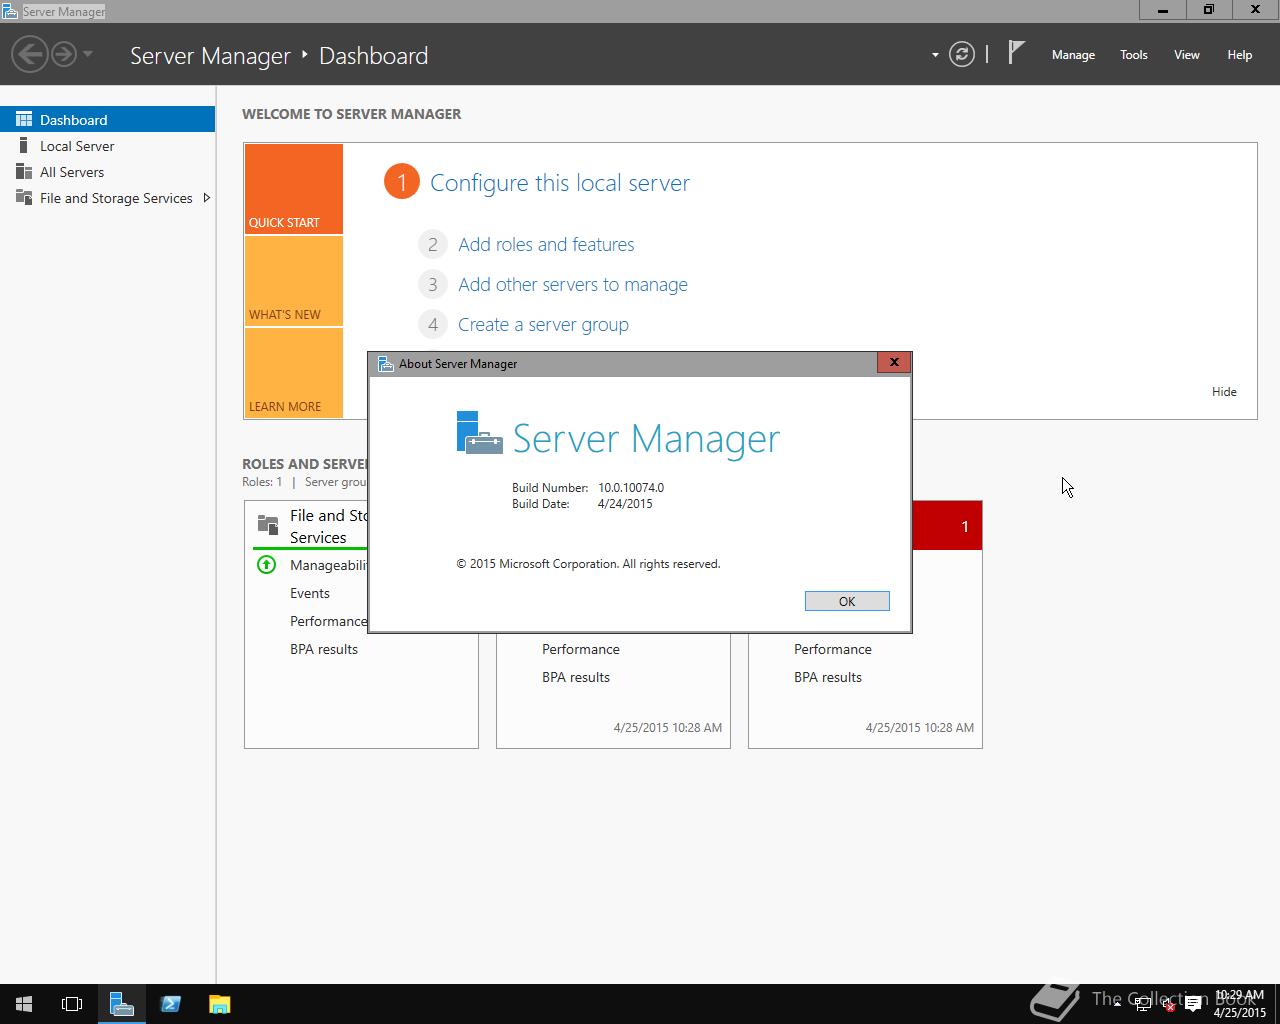Select the LEARN MORE tile
Image resolution: width=1280 pixels, height=1024 pixels.
coord(294,373)
